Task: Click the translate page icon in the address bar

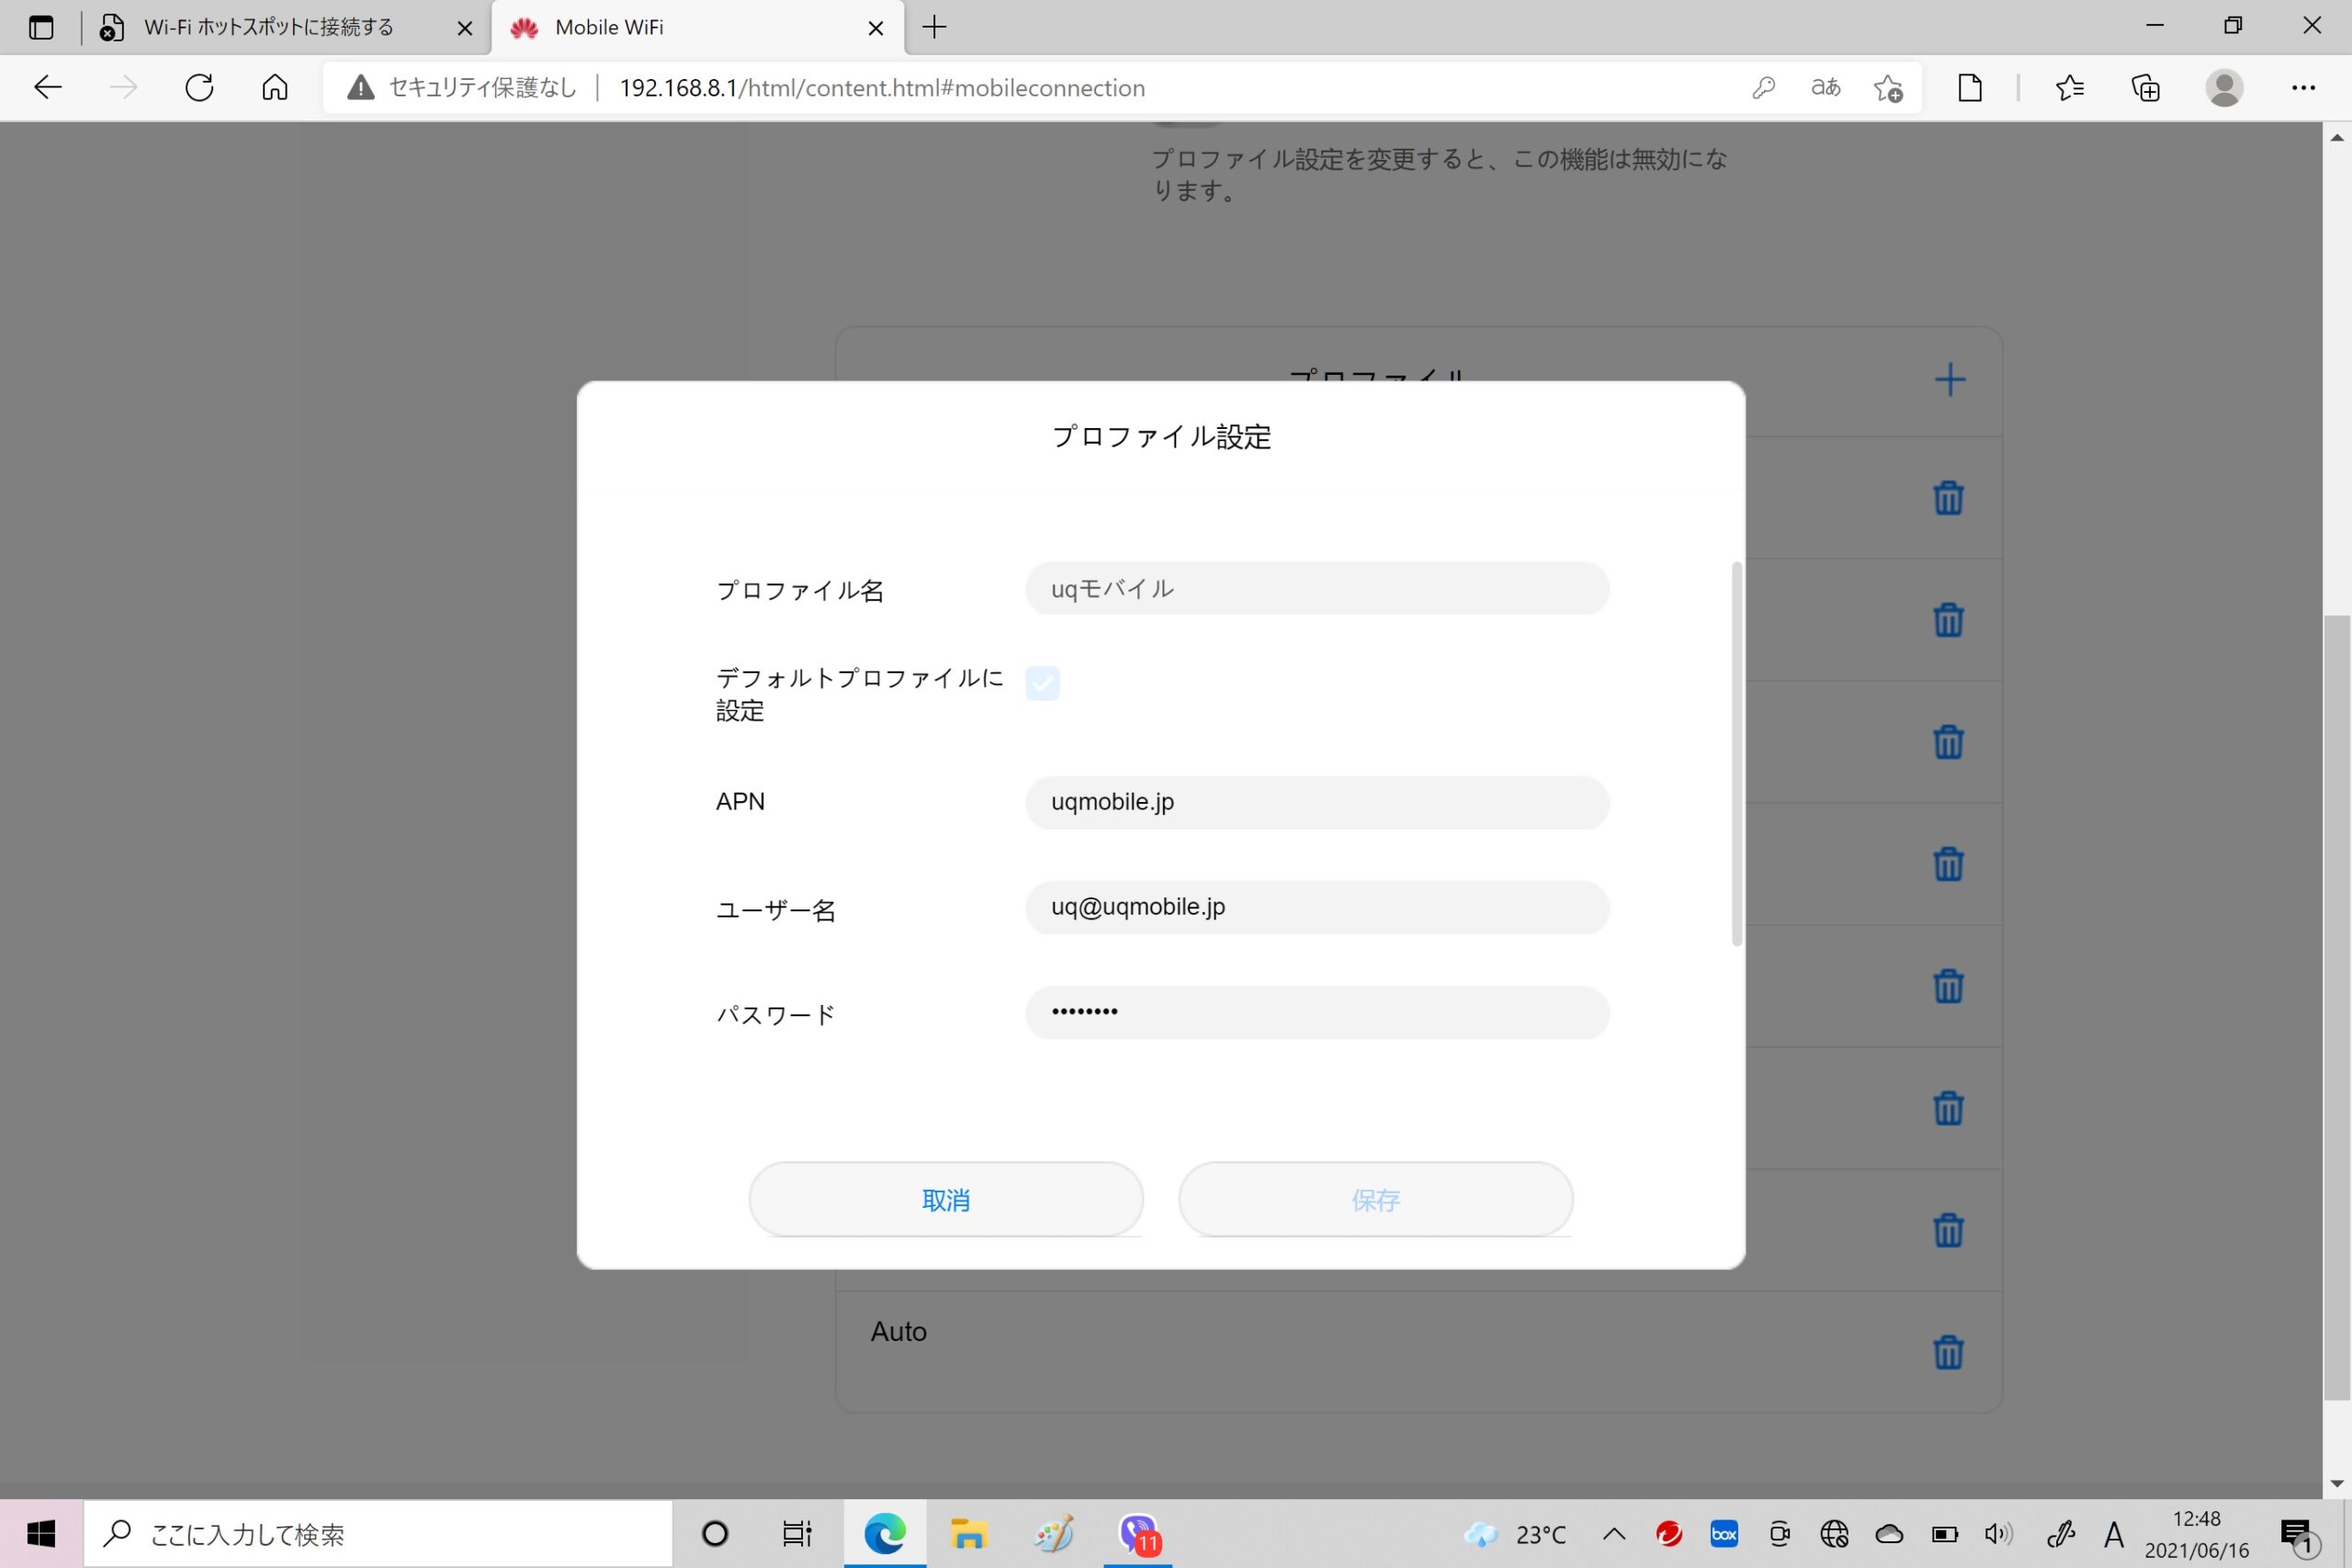Action: [x=1825, y=88]
